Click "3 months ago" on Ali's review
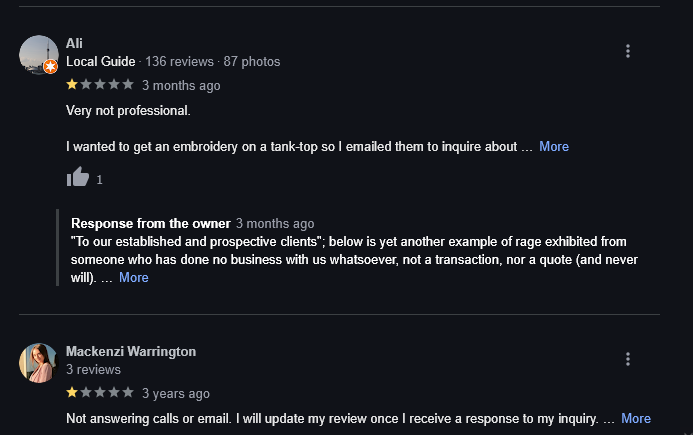The width and height of the screenshot is (693, 435). [181, 85]
